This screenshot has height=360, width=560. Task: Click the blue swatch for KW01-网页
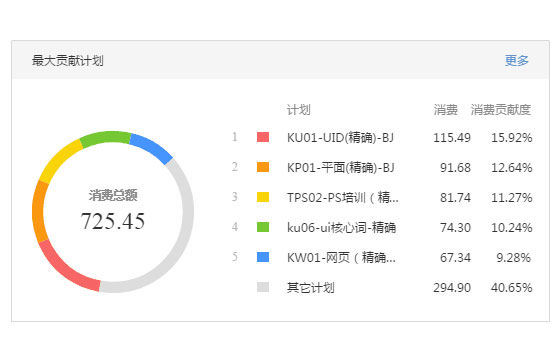tap(263, 257)
